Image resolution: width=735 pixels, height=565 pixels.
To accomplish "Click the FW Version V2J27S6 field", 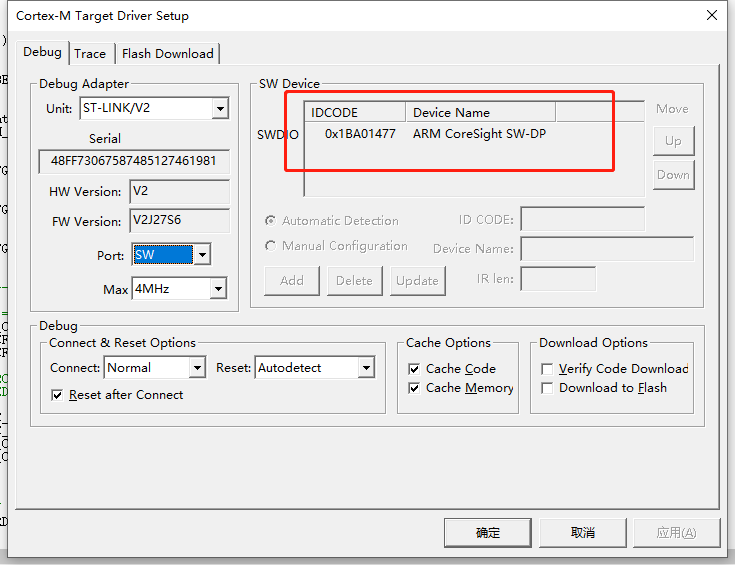I will click(x=180, y=220).
